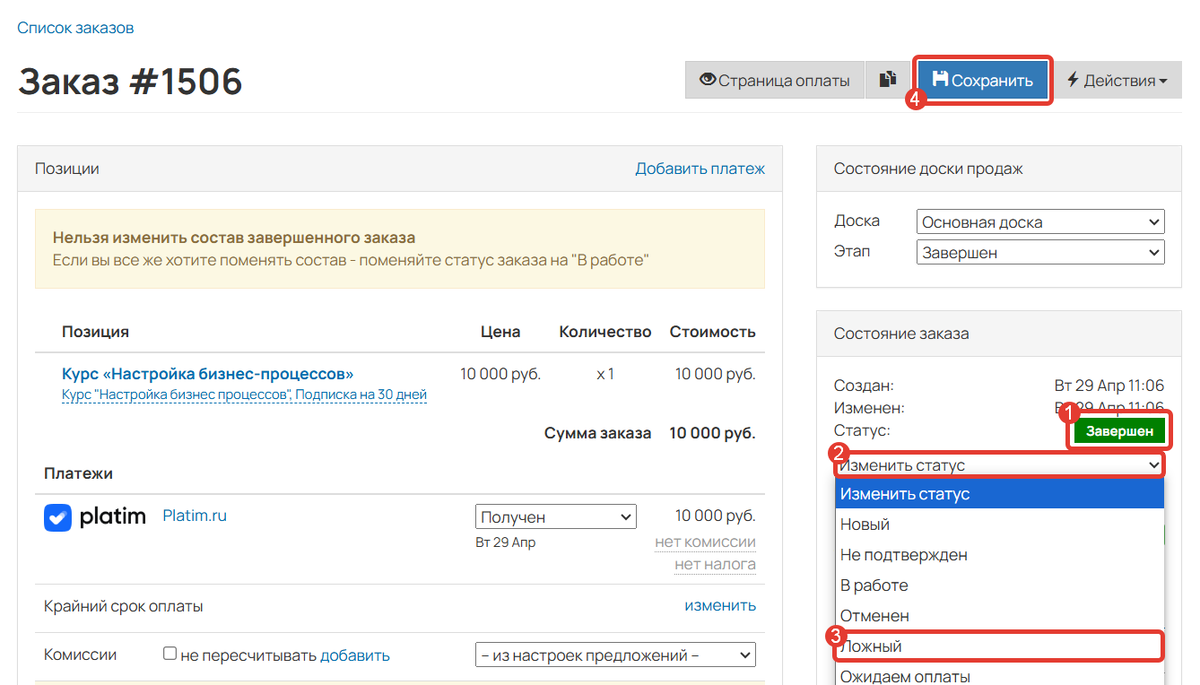This screenshot has width=1200, height=685.
Task: Toggle не пересчитывать checkbox
Action: tap(170, 654)
